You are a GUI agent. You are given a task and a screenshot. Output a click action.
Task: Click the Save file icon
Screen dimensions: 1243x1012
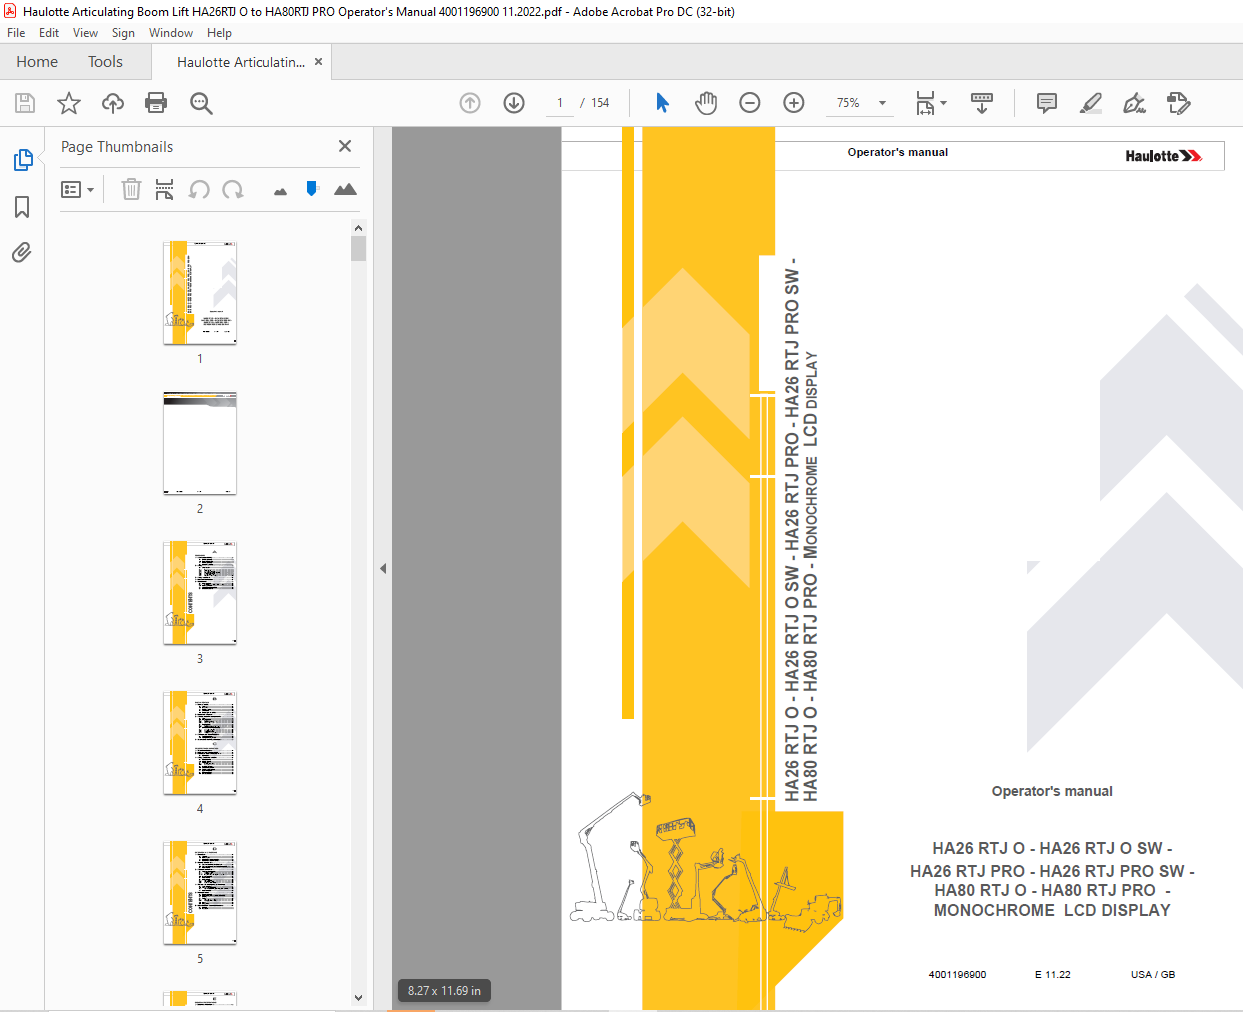tap(25, 103)
